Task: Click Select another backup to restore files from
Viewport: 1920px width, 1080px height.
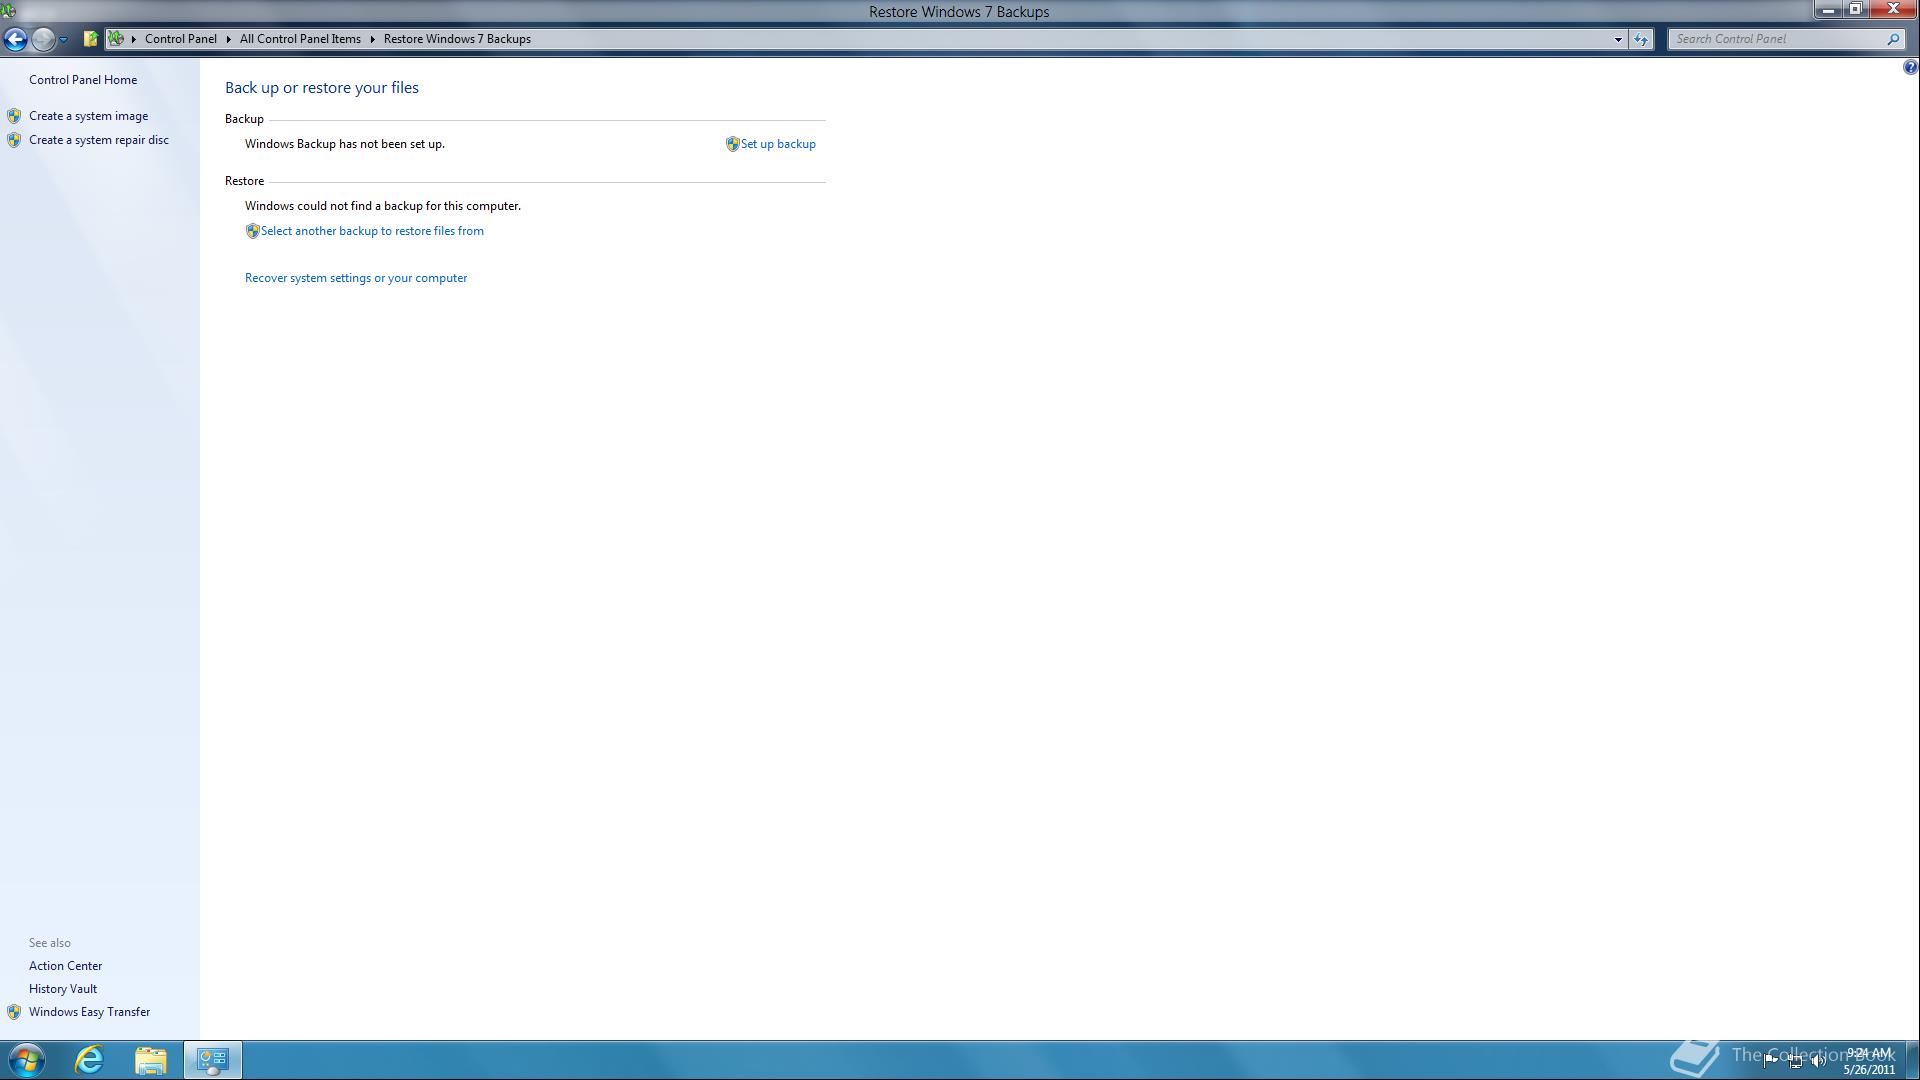Action: point(372,231)
